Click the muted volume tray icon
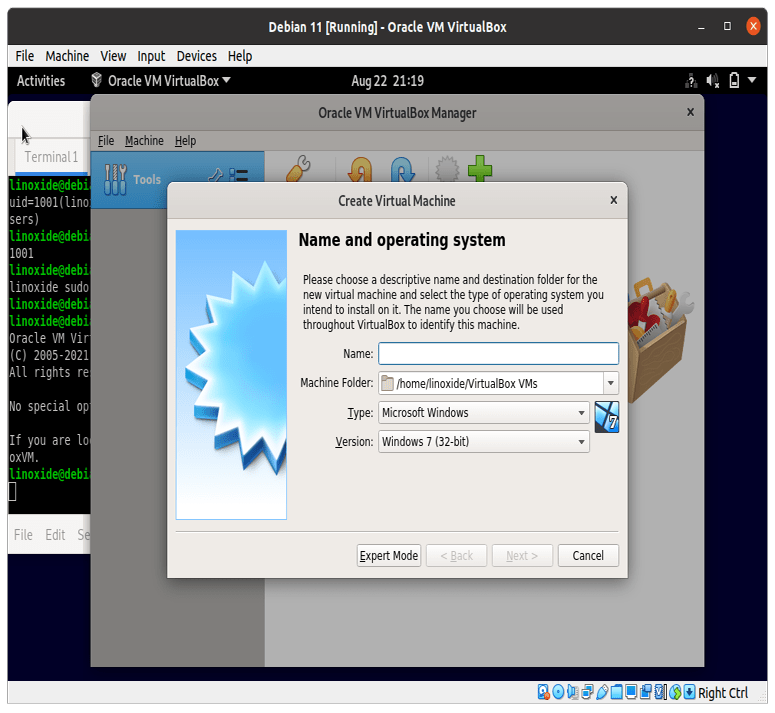The image size is (775, 713). tap(712, 81)
